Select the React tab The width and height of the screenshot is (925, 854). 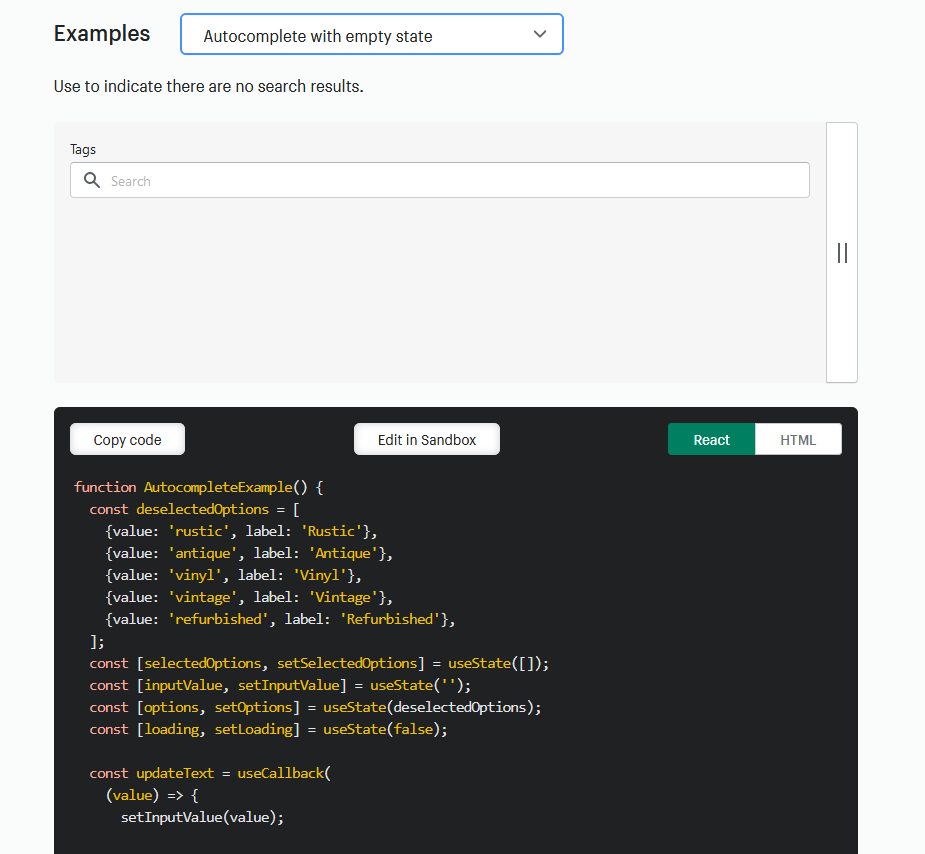click(711, 439)
